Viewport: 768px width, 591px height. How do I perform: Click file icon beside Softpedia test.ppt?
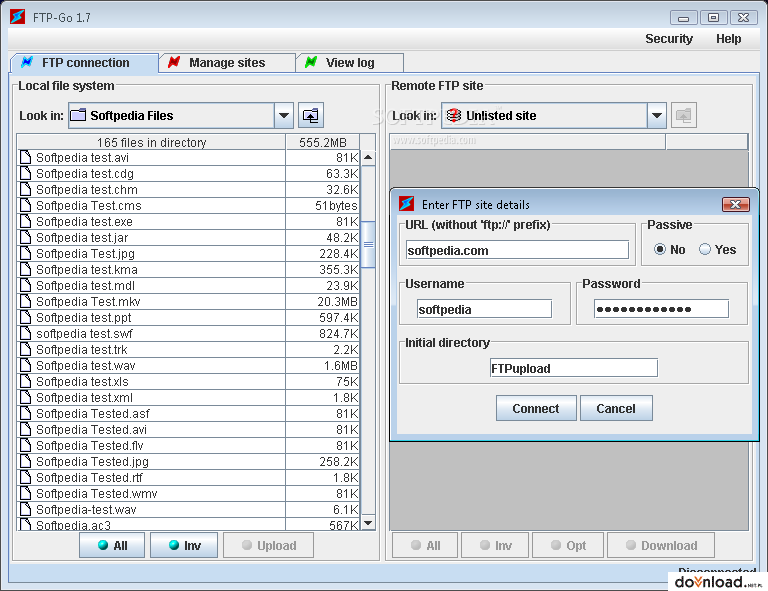click(x=25, y=317)
